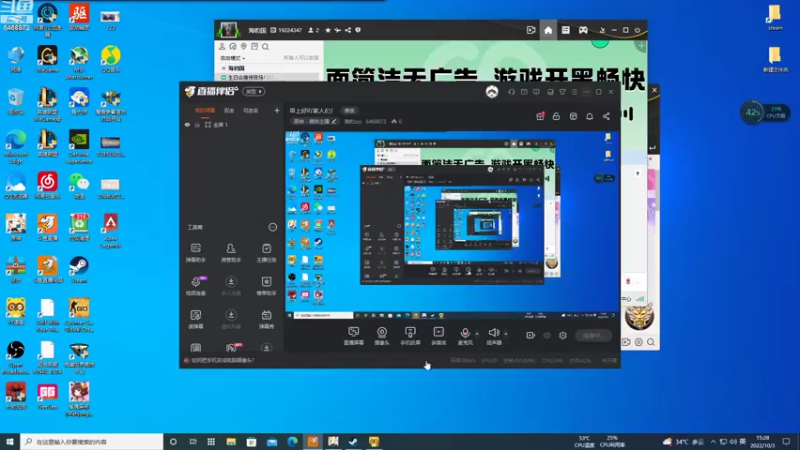The height and width of the screenshot is (450, 800).
Task: Open the location pin icon in voice chat window
Action: click(x=244, y=46)
